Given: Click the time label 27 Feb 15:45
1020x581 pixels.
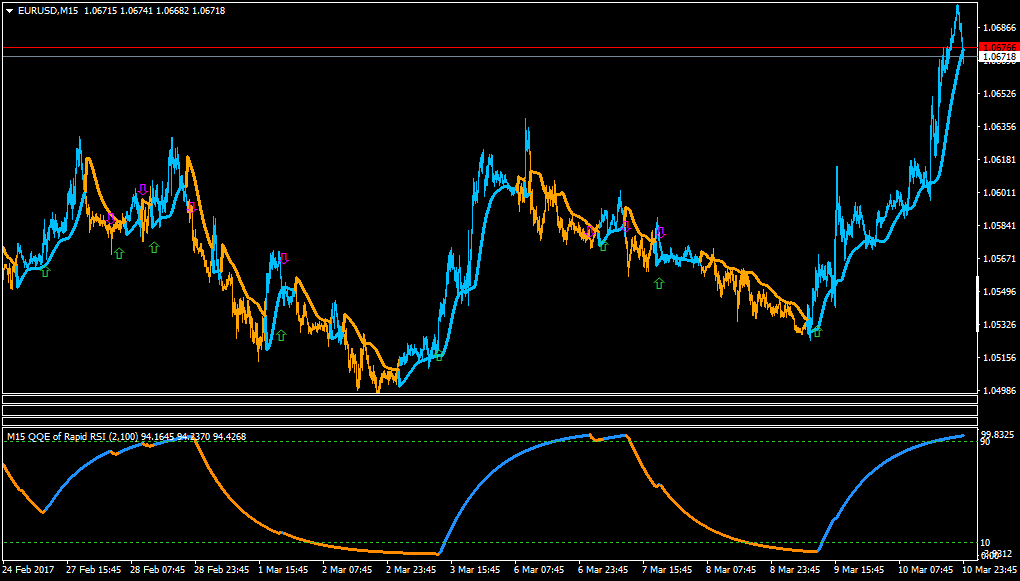Looking at the screenshot, I should click(x=94, y=570).
